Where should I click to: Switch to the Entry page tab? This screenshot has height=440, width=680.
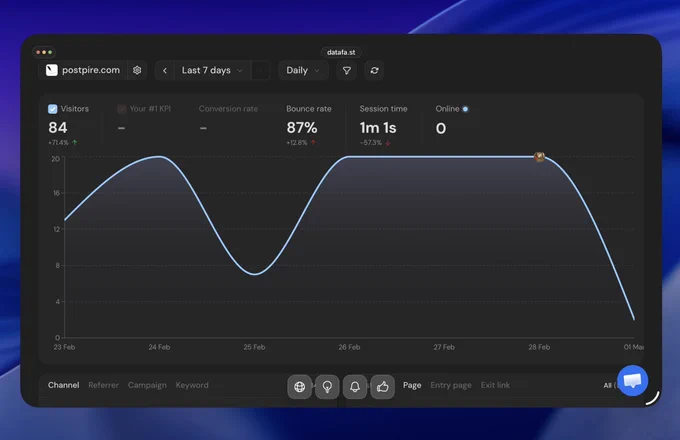point(451,385)
